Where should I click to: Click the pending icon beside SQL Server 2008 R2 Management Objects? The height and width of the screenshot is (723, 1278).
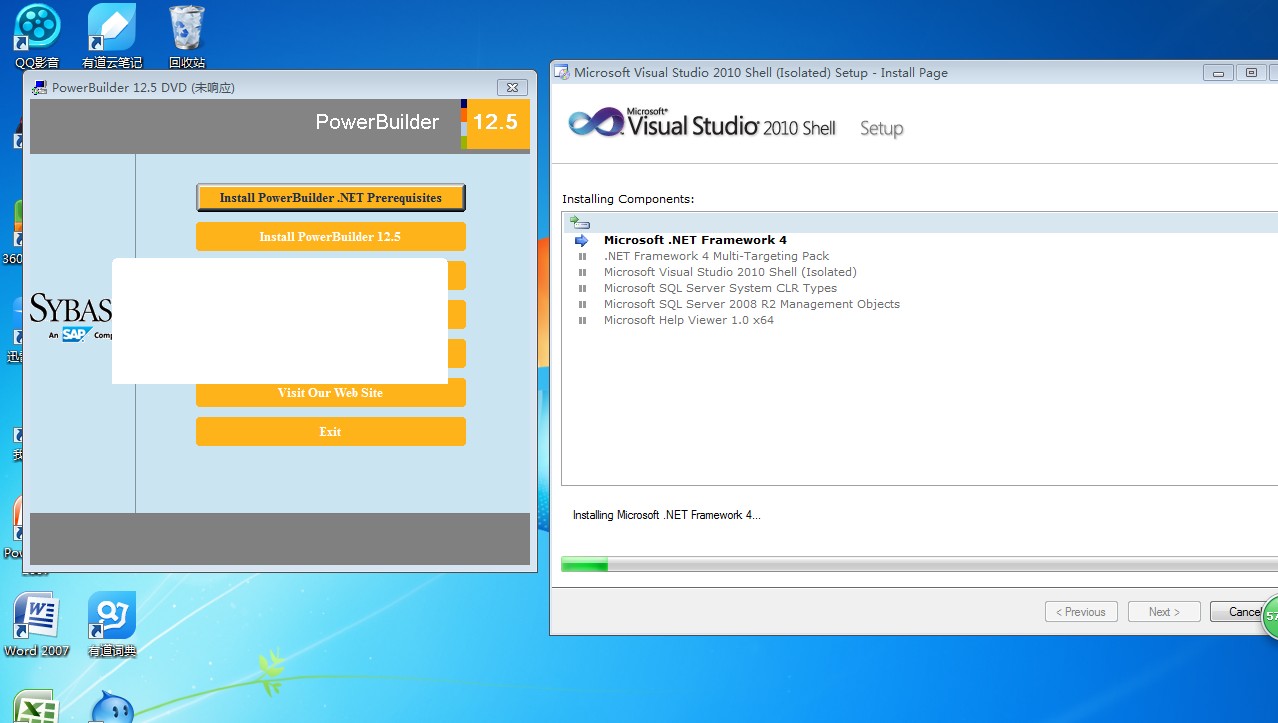pos(582,304)
